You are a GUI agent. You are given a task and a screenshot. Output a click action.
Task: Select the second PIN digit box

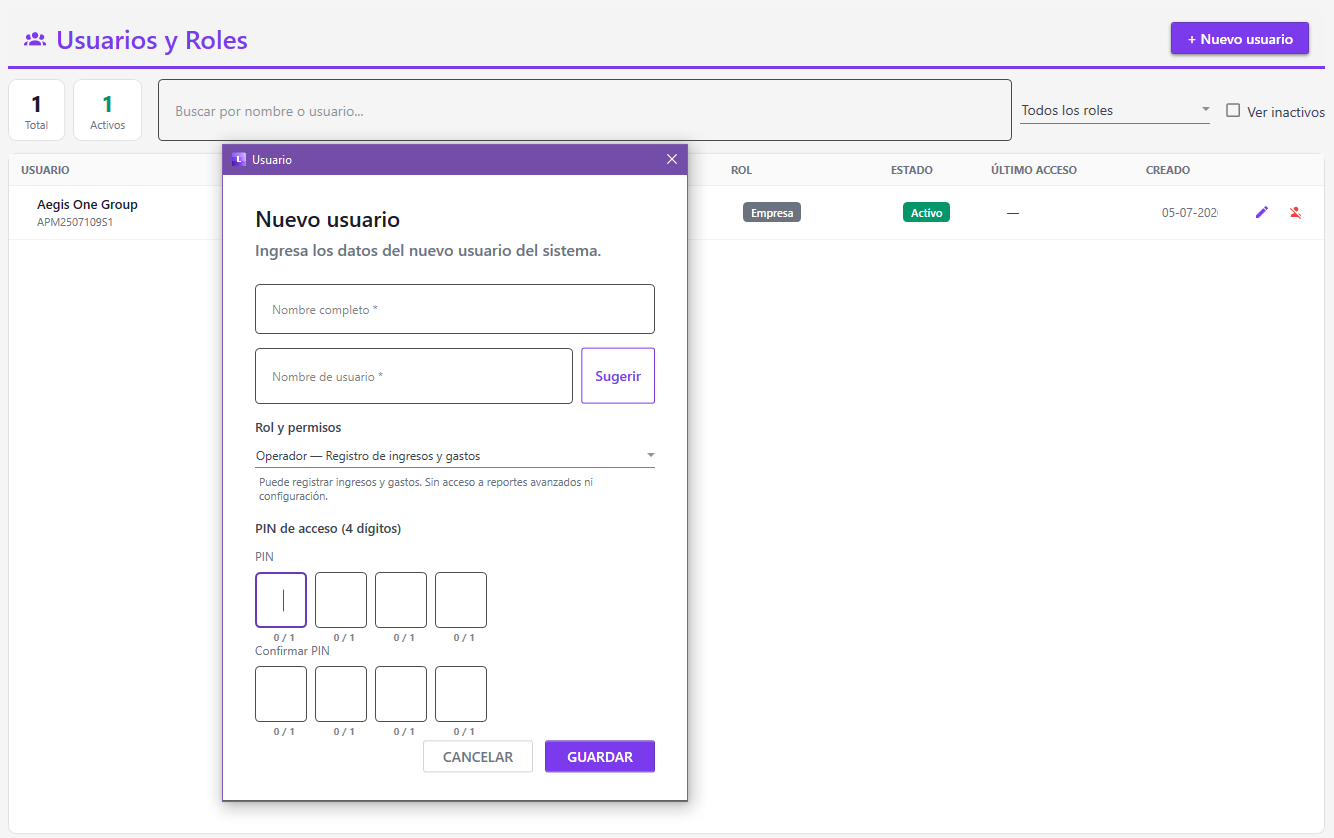341,600
